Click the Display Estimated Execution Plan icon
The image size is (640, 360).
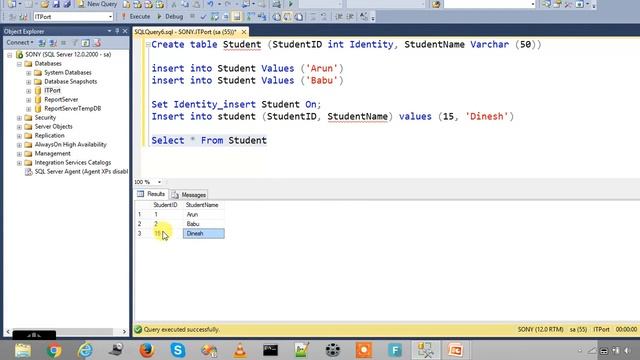coord(214,17)
